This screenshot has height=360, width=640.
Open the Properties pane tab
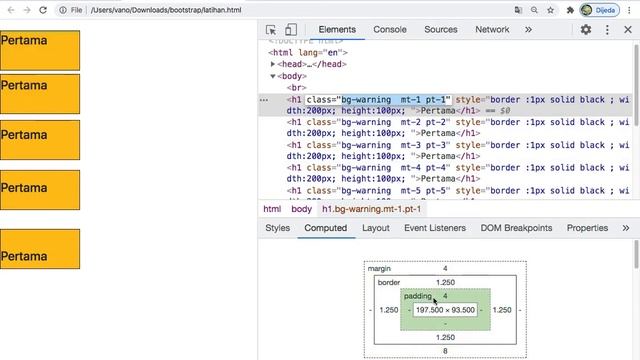[x=587, y=228]
